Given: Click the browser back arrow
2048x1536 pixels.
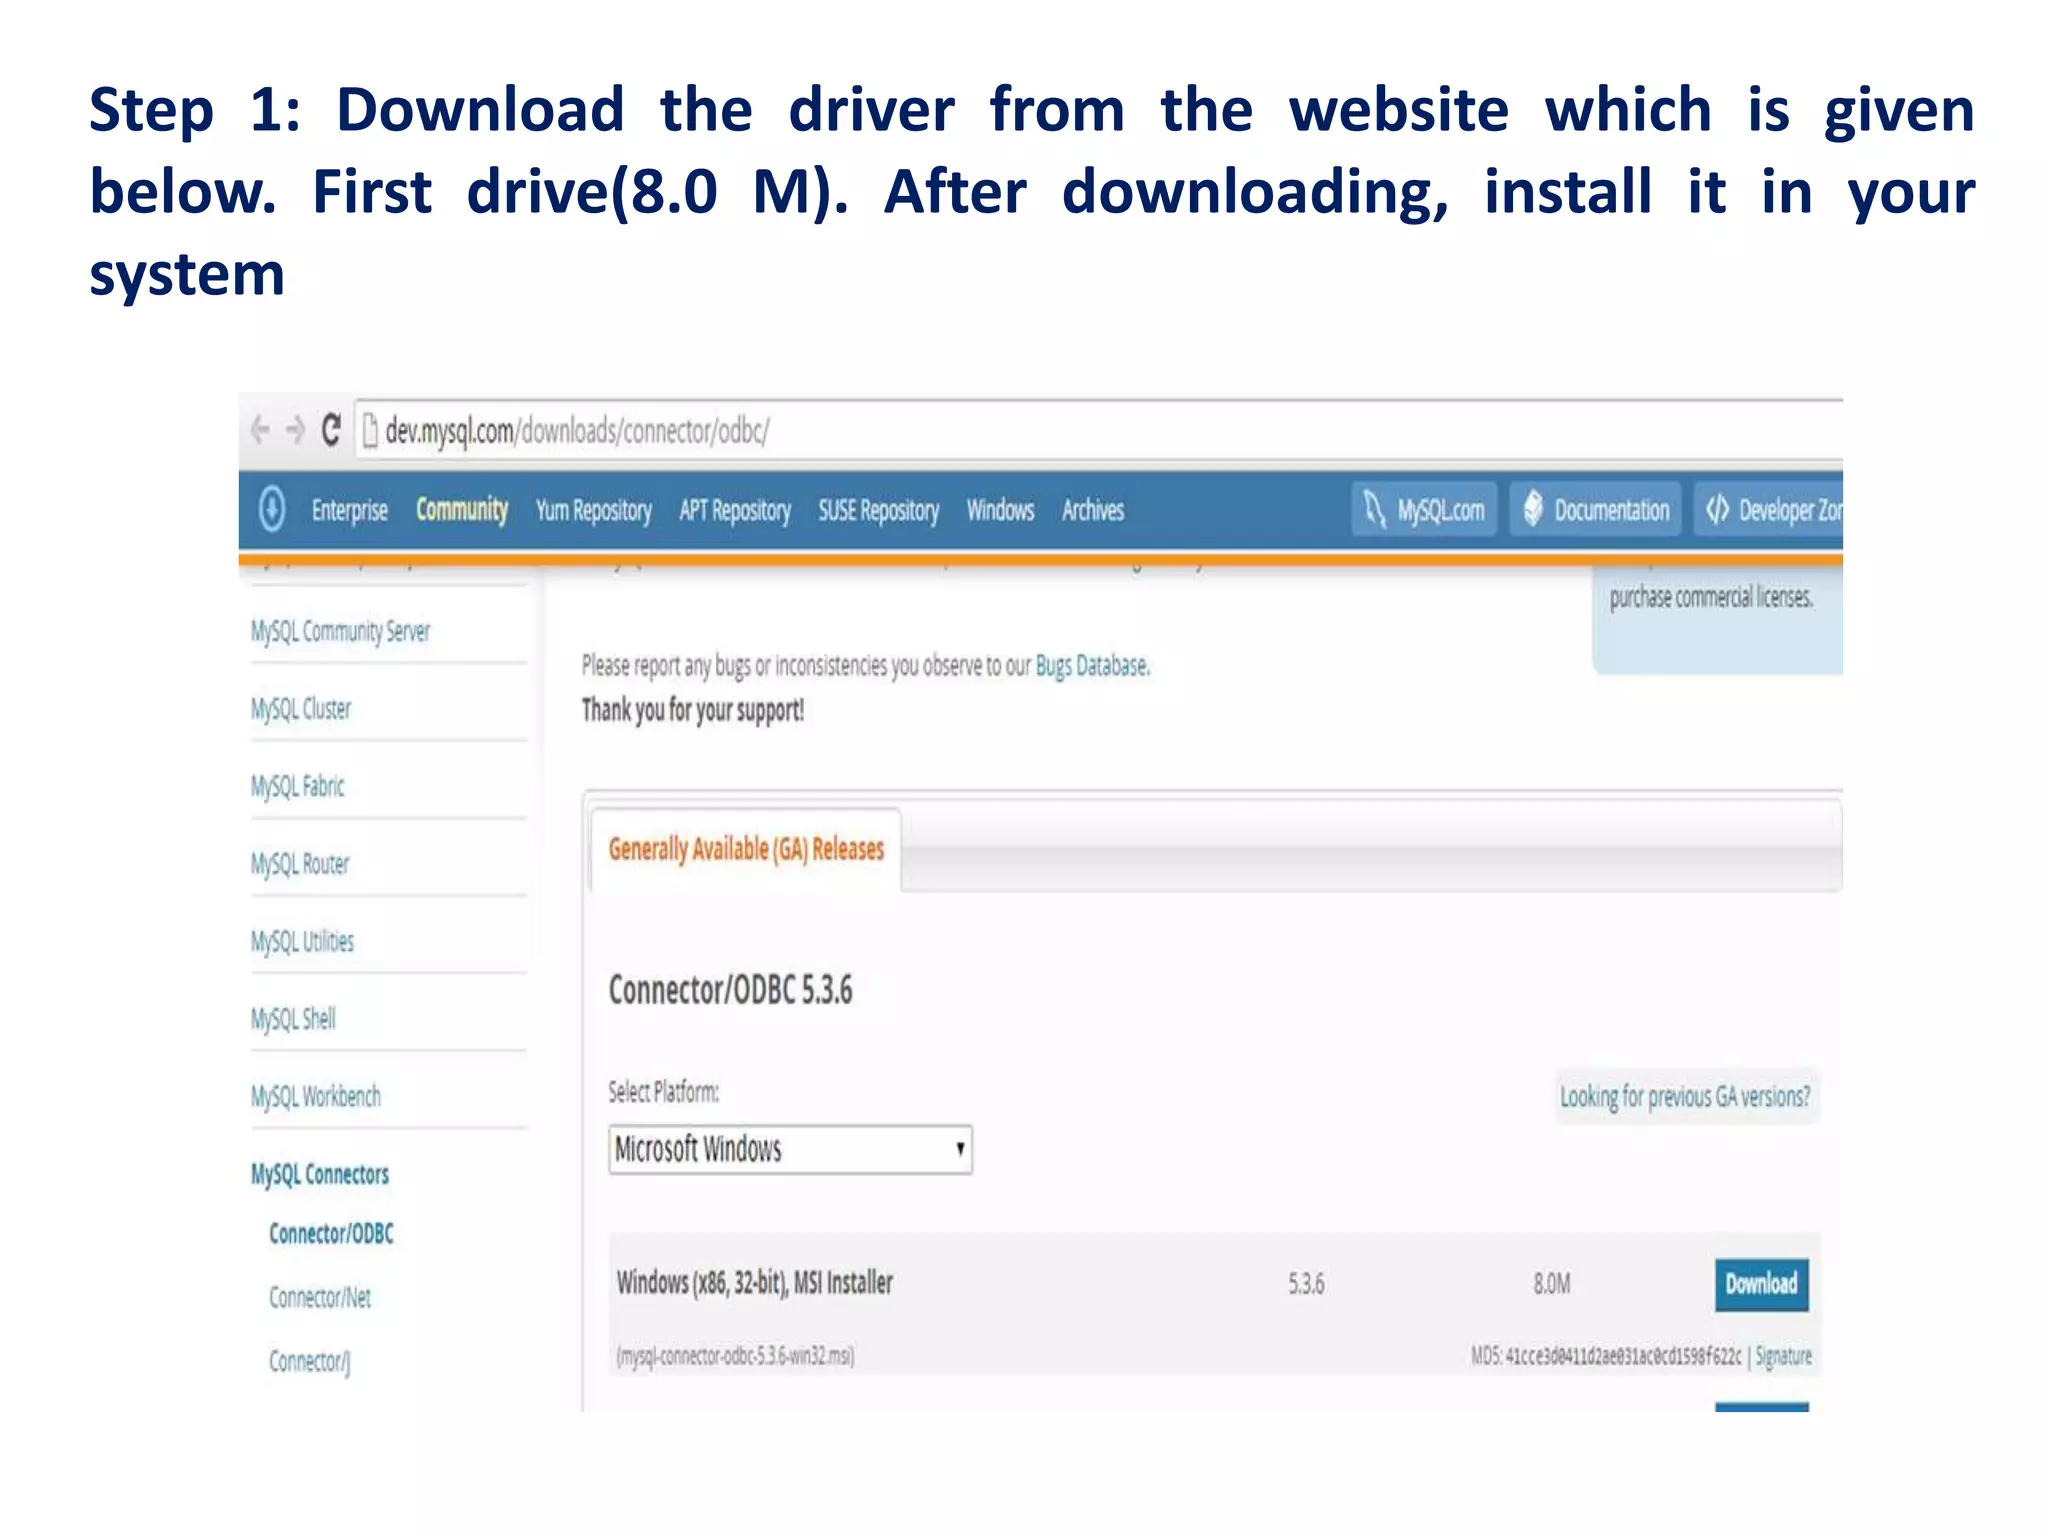Looking at the screenshot, I should click(260, 430).
